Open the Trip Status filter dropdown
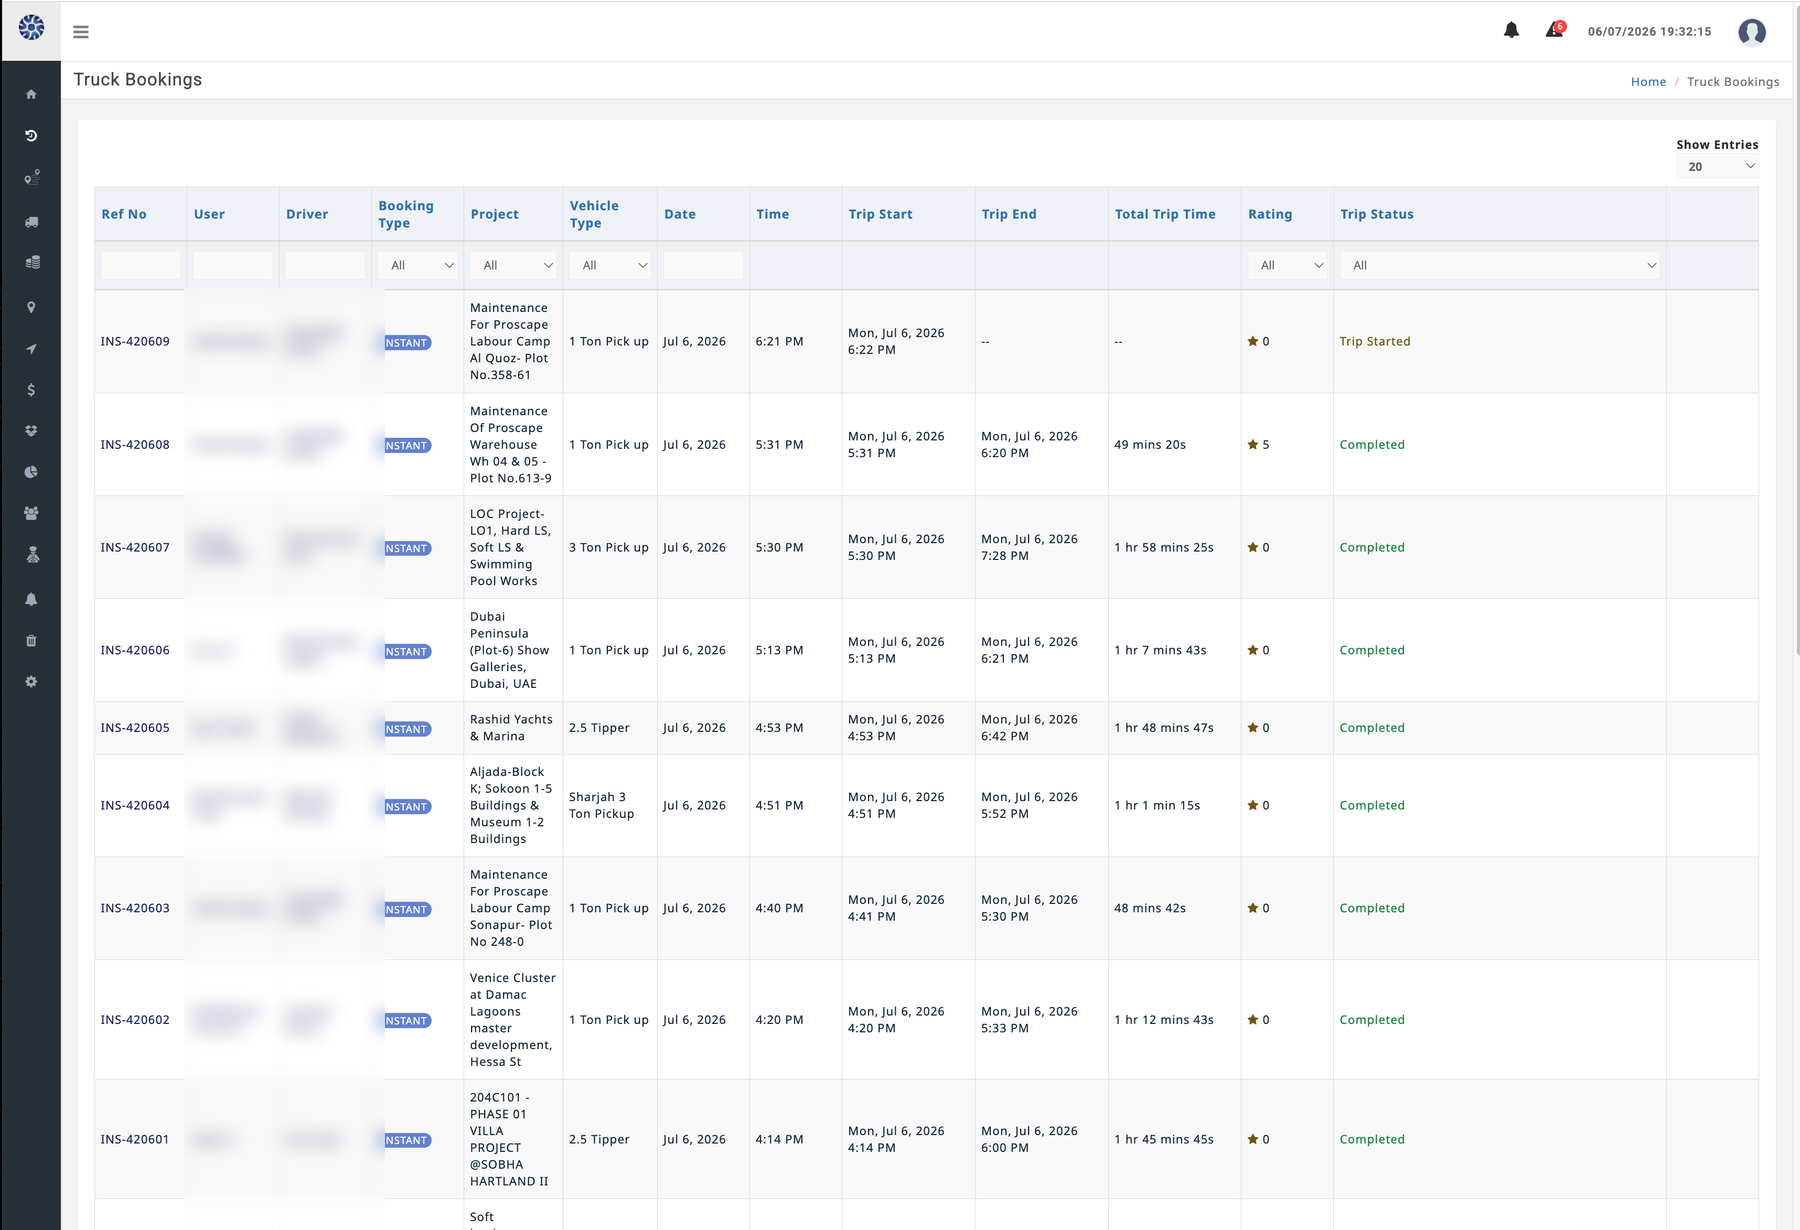The width and height of the screenshot is (1800, 1230). 1500,265
